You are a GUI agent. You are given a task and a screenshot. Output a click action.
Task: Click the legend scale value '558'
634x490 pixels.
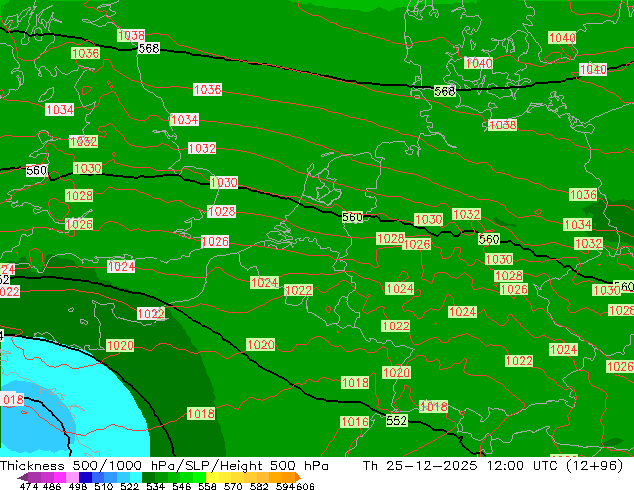pos(207,486)
